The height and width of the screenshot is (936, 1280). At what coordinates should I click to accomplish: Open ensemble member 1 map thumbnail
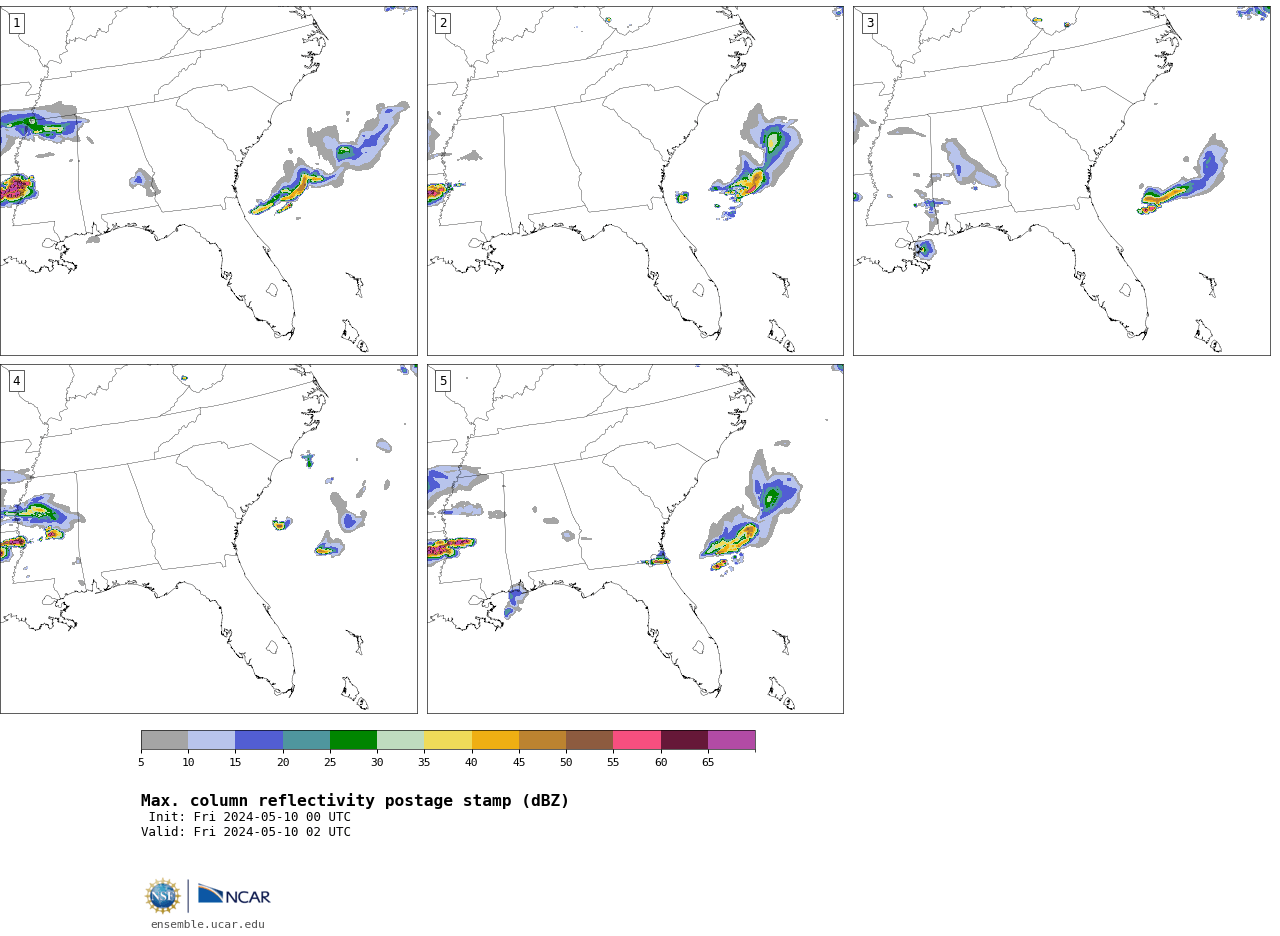point(208,181)
